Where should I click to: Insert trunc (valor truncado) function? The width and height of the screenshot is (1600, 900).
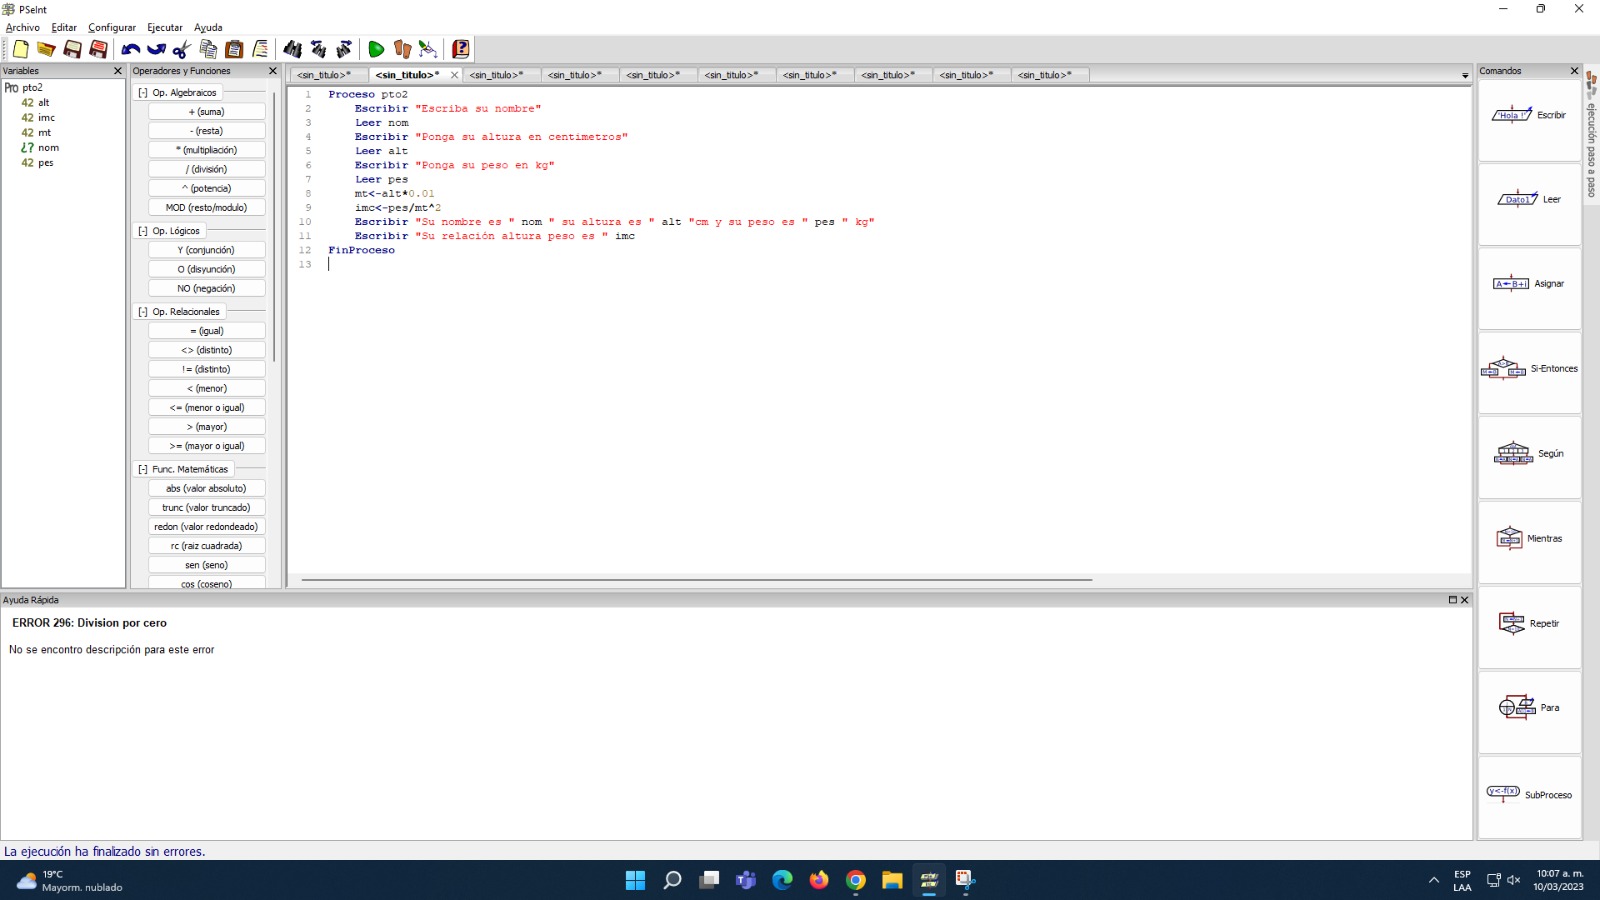(207, 508)
